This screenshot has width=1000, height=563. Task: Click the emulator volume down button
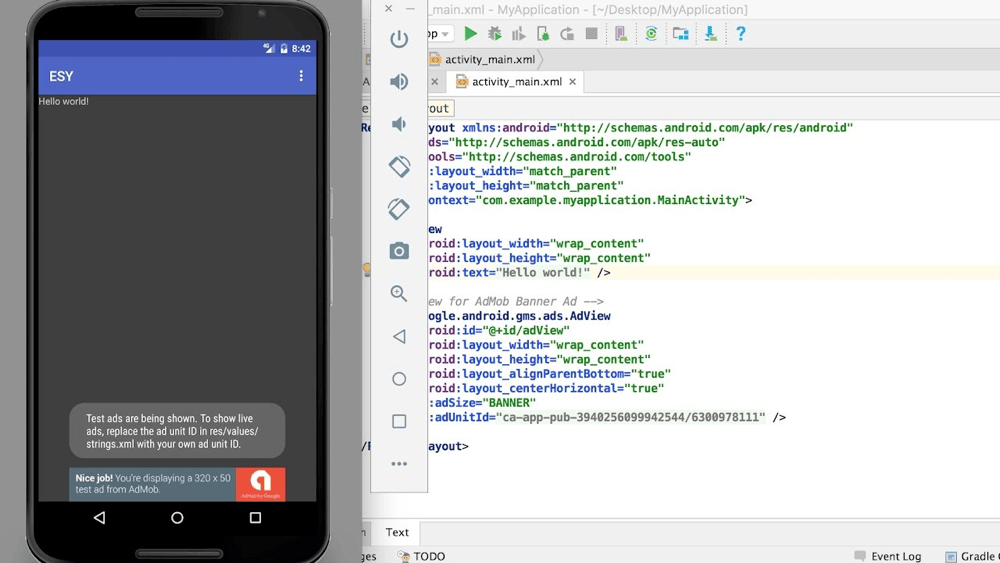coord(399,124)
